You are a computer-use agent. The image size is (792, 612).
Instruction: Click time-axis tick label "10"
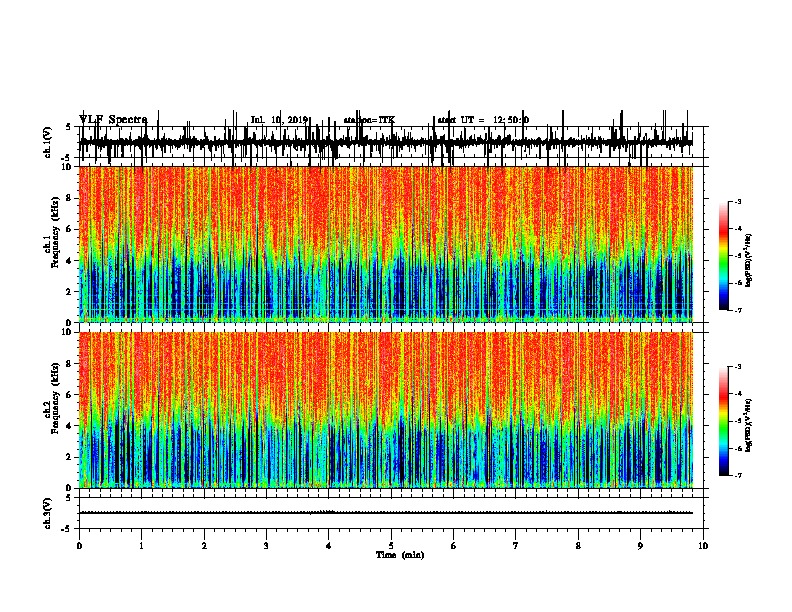[703, 546]
